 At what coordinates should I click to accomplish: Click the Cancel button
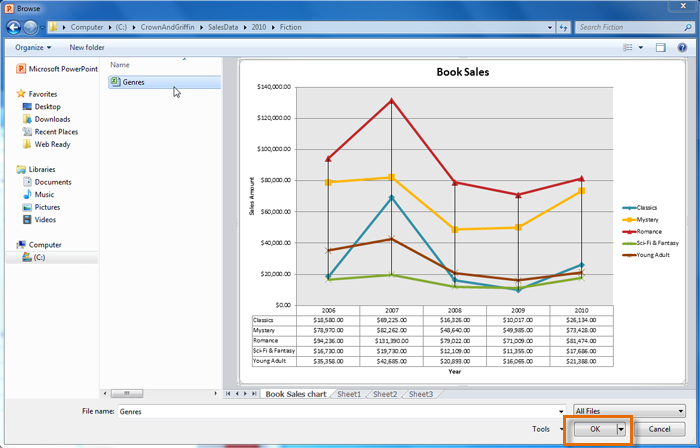pos(660,429)
